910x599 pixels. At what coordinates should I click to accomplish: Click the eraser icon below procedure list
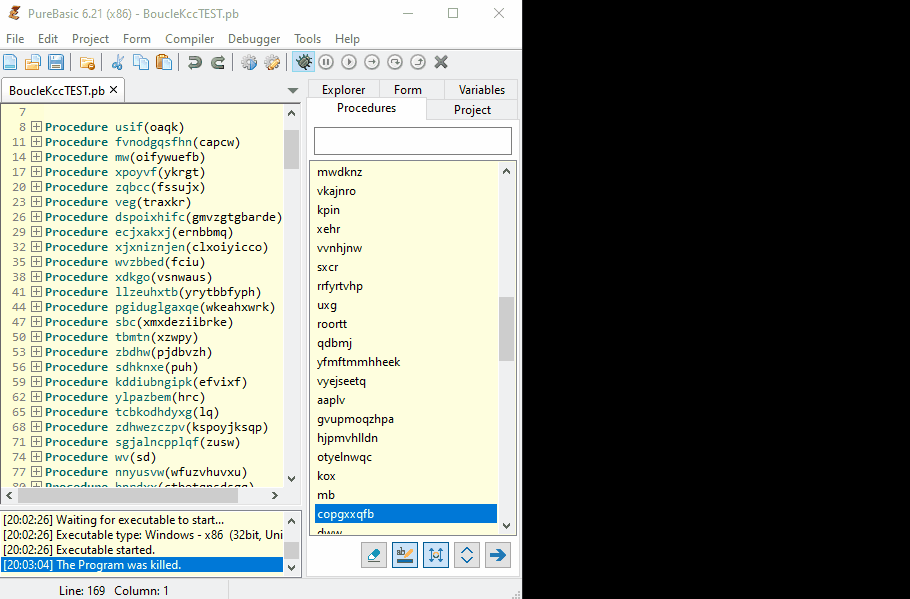point(375,555)
